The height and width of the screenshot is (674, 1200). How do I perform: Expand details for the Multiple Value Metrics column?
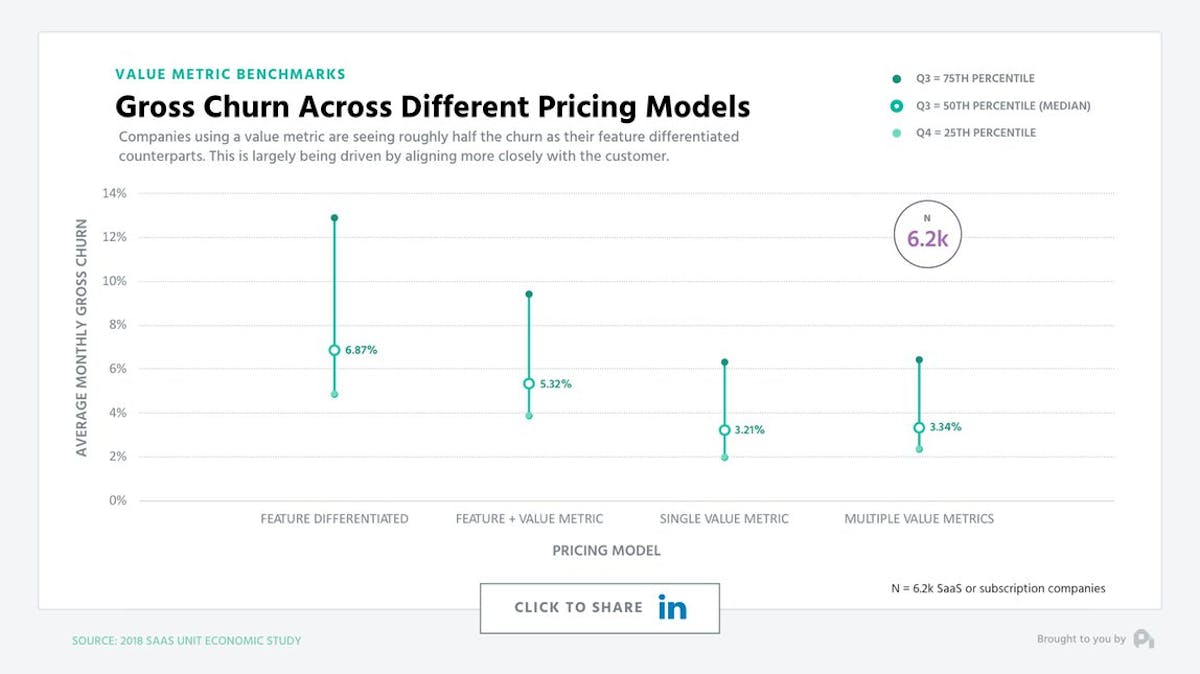coord(919,518)
